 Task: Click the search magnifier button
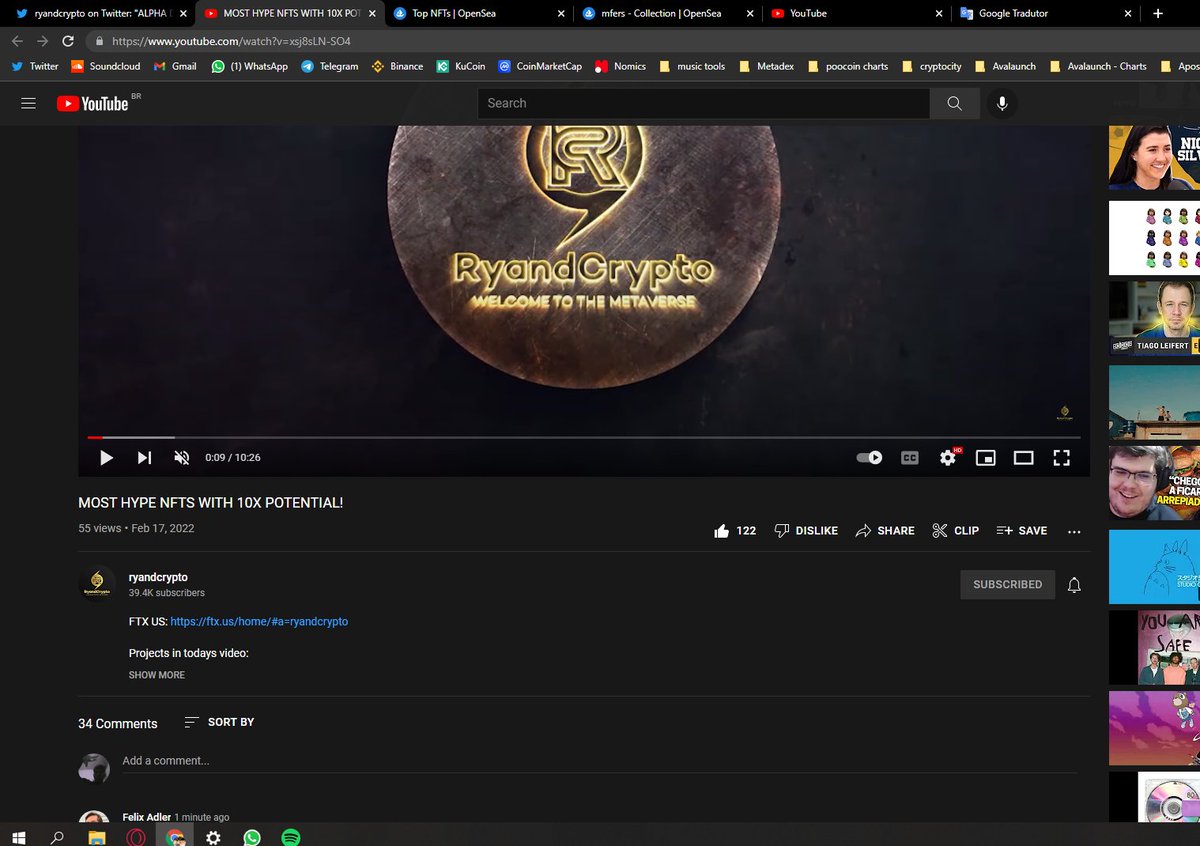tap(954, 103)
